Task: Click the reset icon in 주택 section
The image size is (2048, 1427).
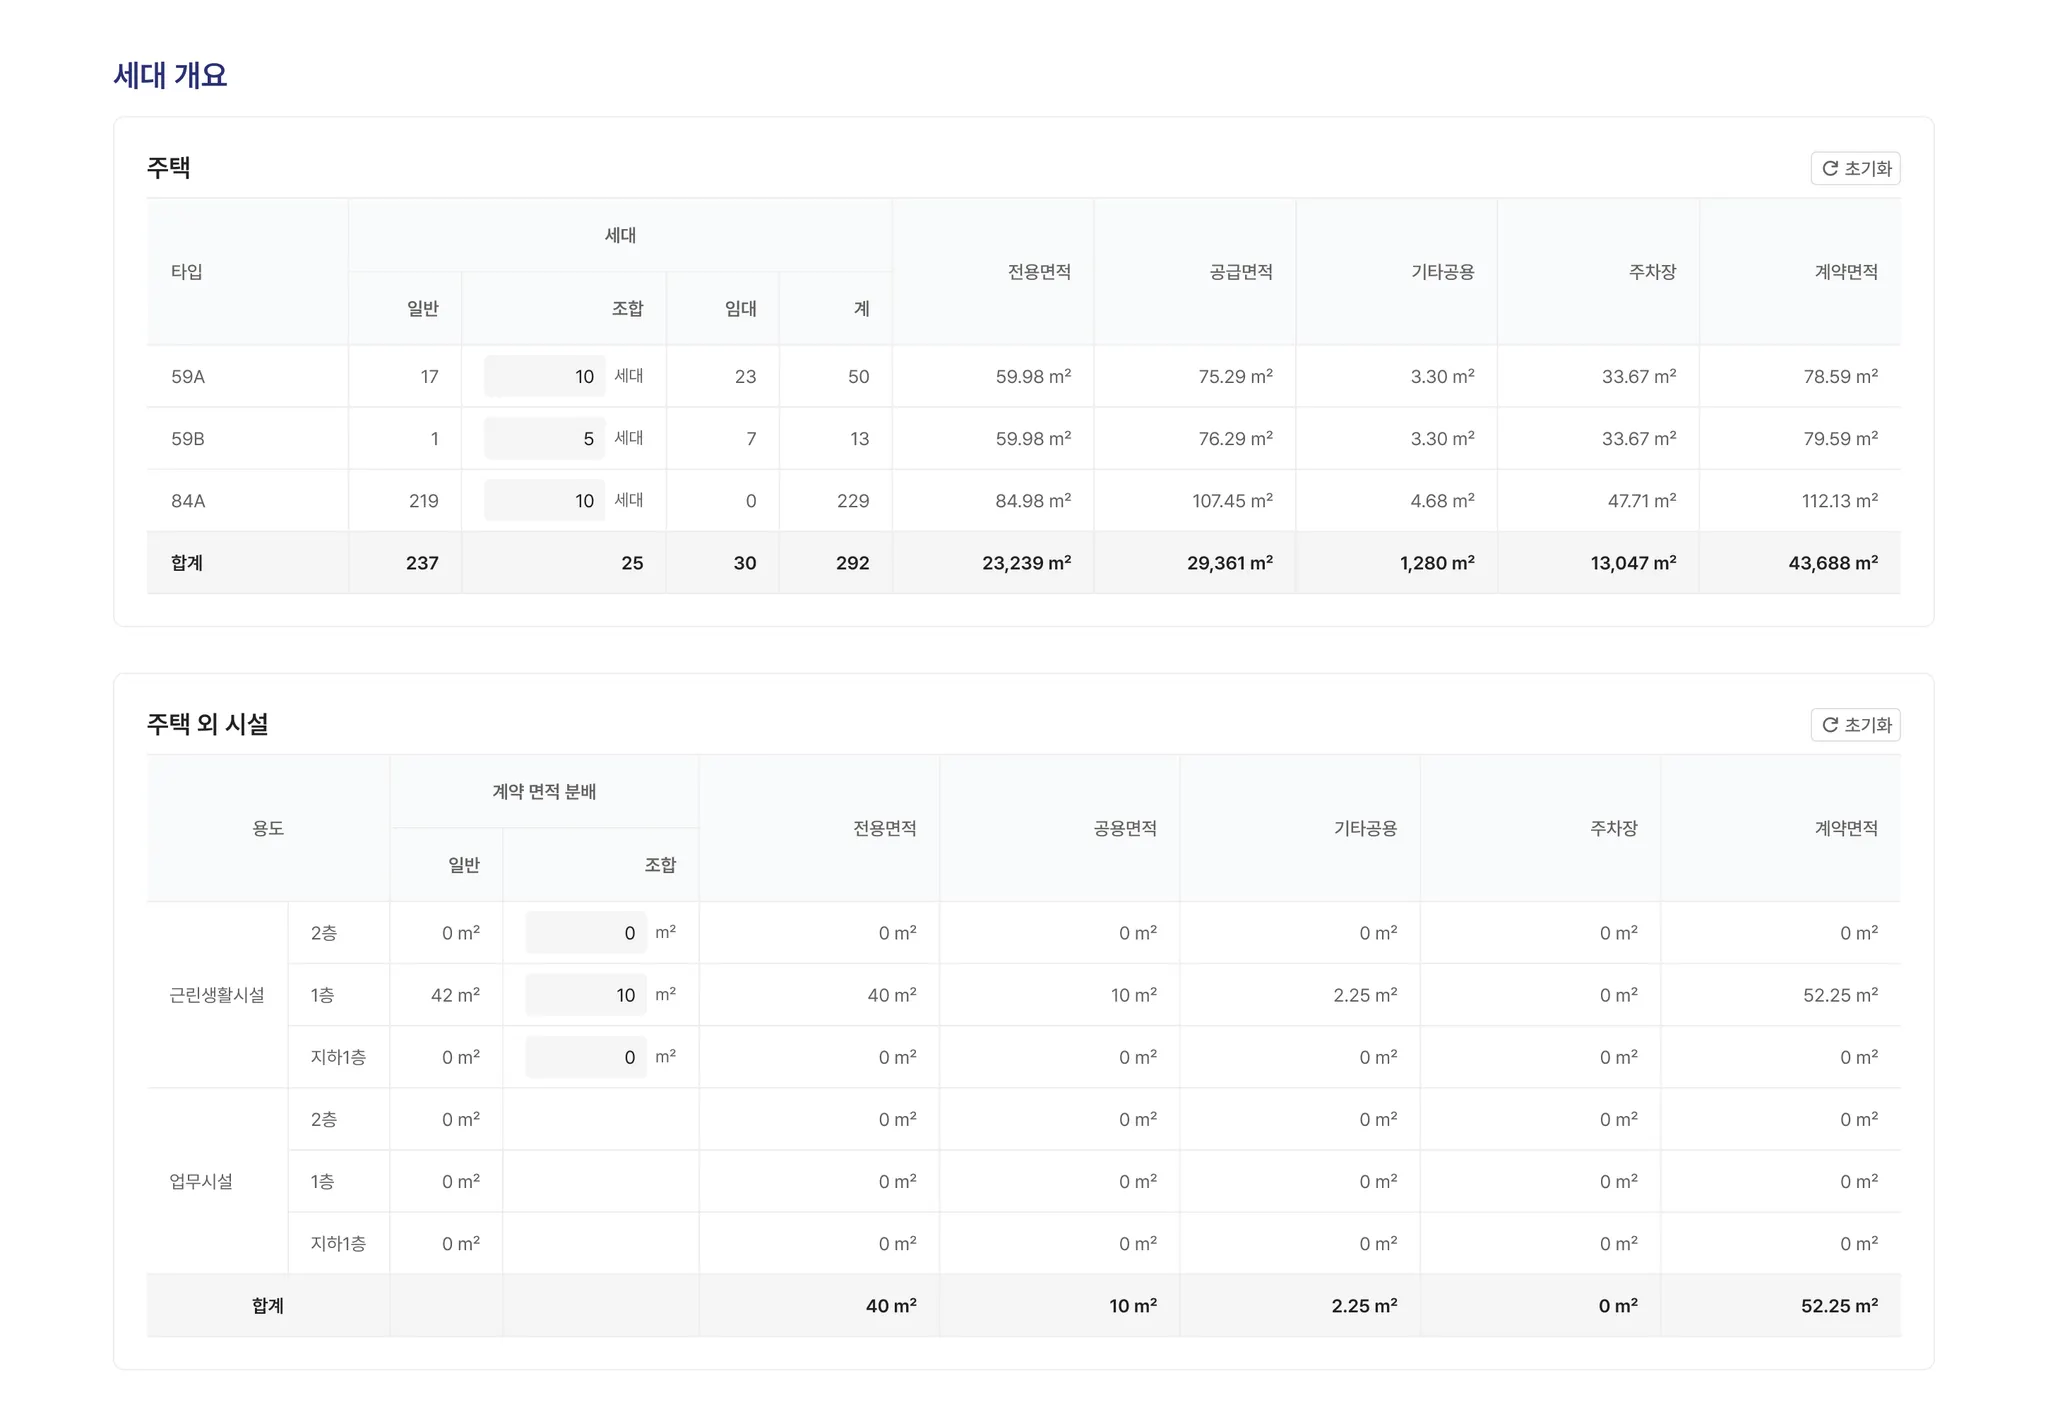Action: click(1829, 168)
